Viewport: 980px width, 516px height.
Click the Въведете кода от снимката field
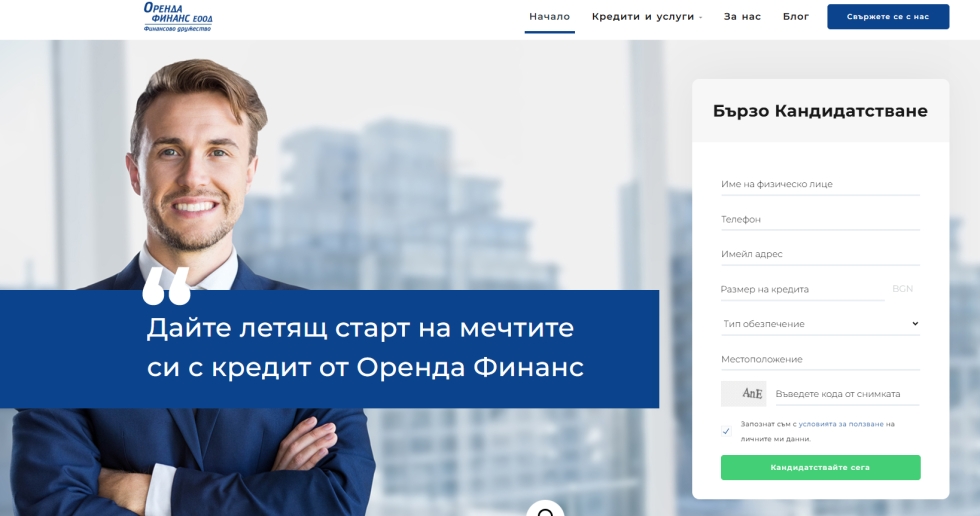coord(848,394)
